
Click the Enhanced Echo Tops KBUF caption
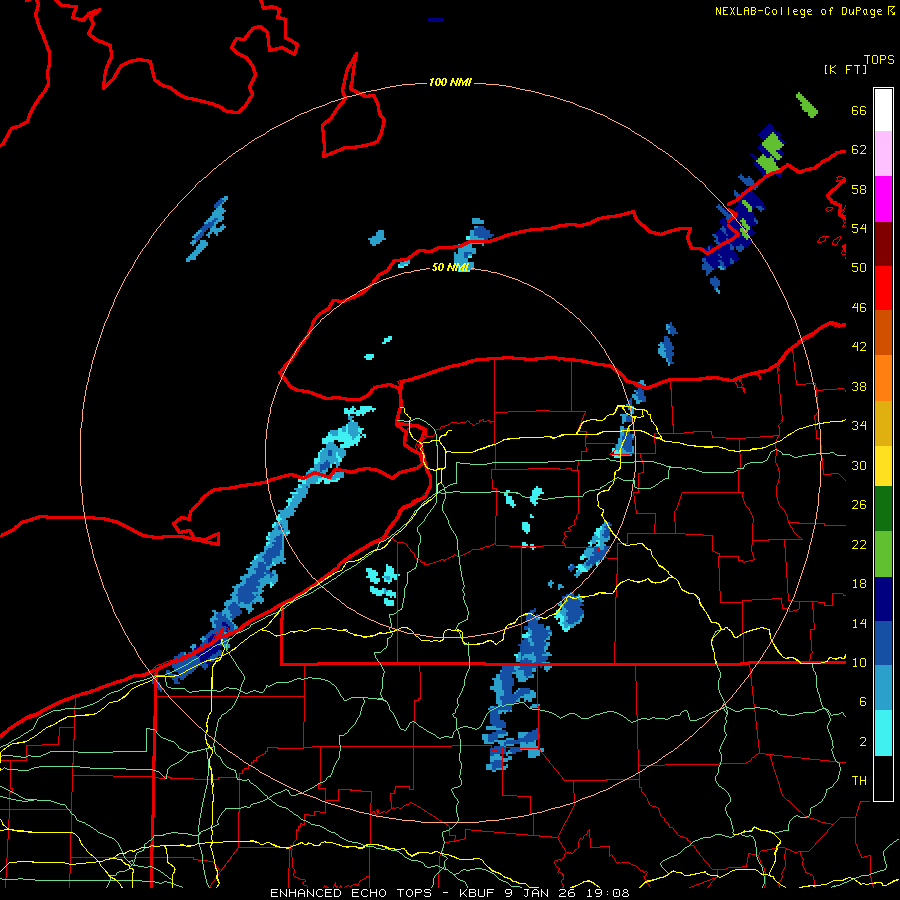(x=449, y=893)
